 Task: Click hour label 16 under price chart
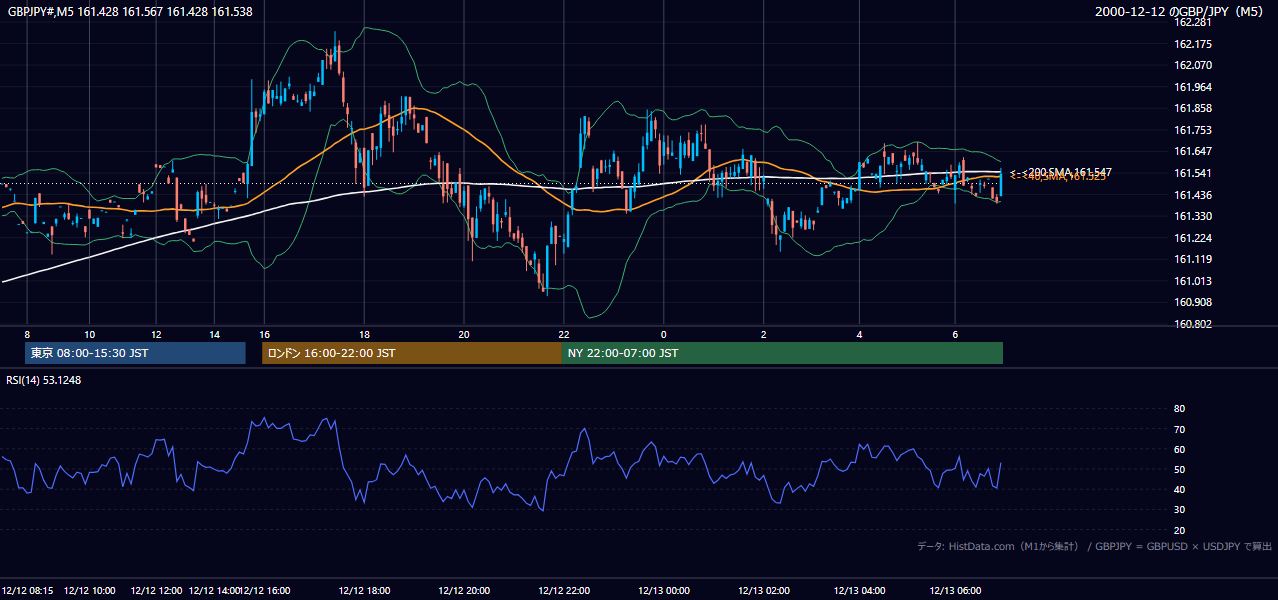coord(264,335)
